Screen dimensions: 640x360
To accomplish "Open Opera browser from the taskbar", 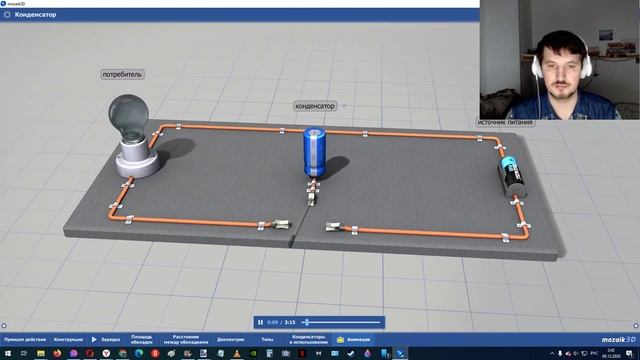I will (x=90, y=353).
